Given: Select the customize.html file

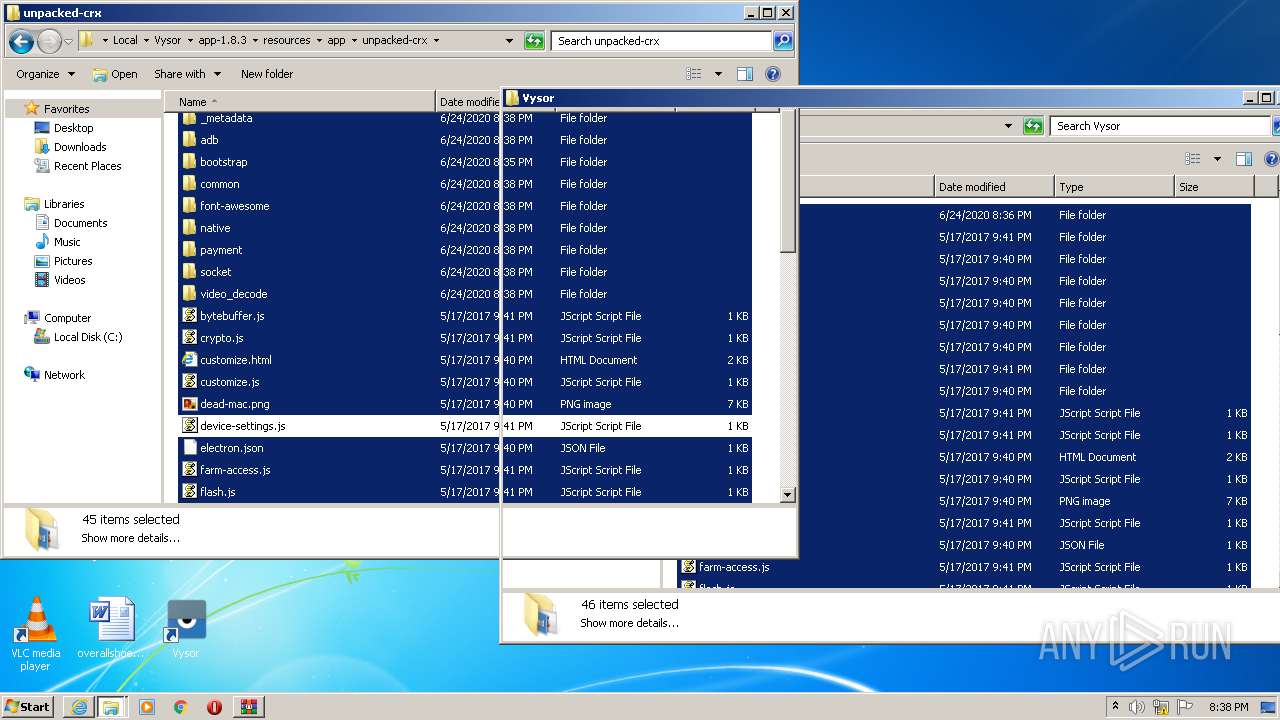Looking at the screenshot, I should (465, 360).
